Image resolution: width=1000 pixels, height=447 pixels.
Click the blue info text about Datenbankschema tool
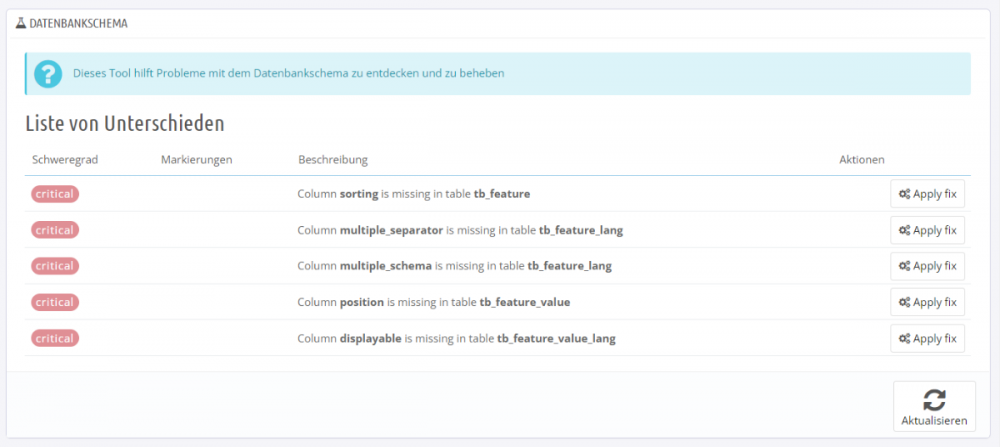[288, 73]
